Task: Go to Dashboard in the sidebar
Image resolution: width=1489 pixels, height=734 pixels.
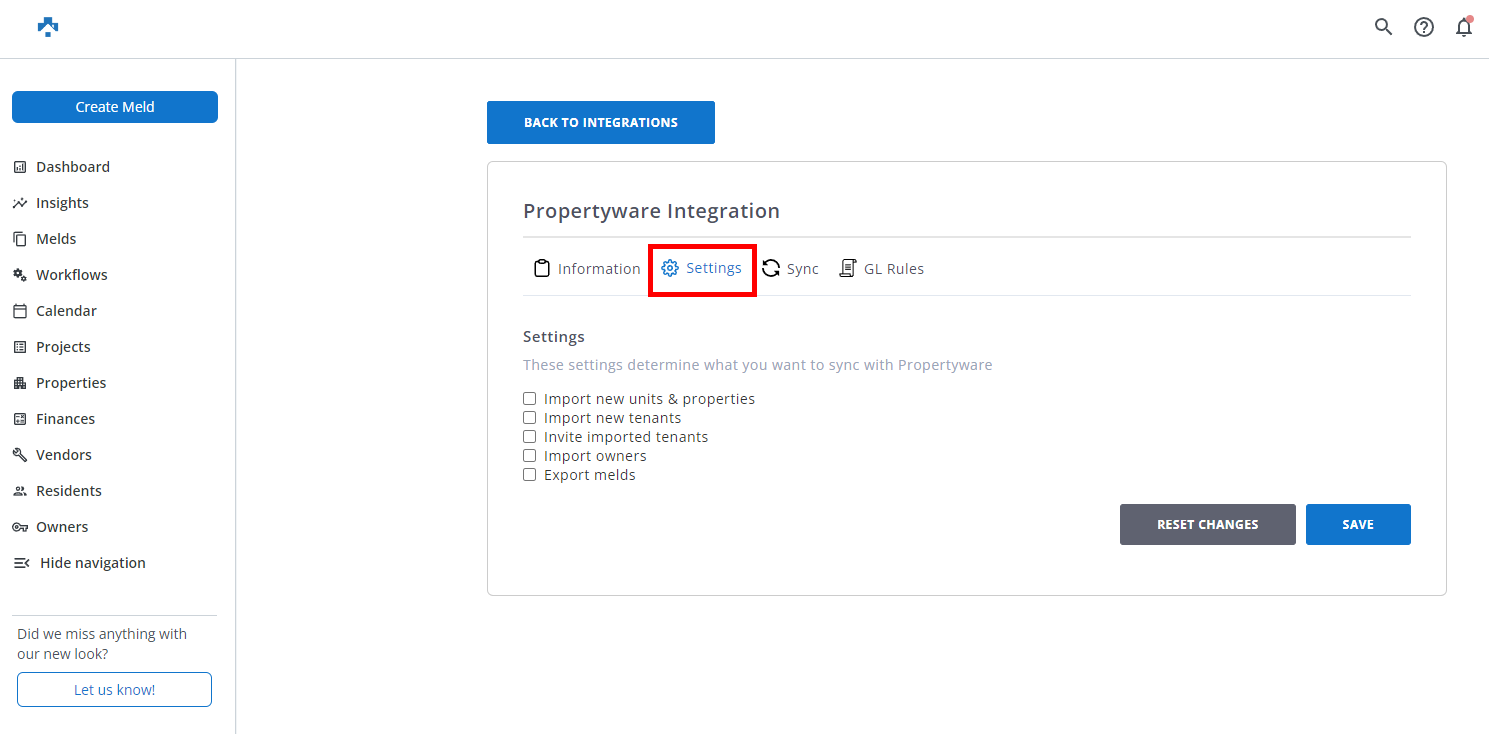Action: pyautogui.click(x=73, y=167)
